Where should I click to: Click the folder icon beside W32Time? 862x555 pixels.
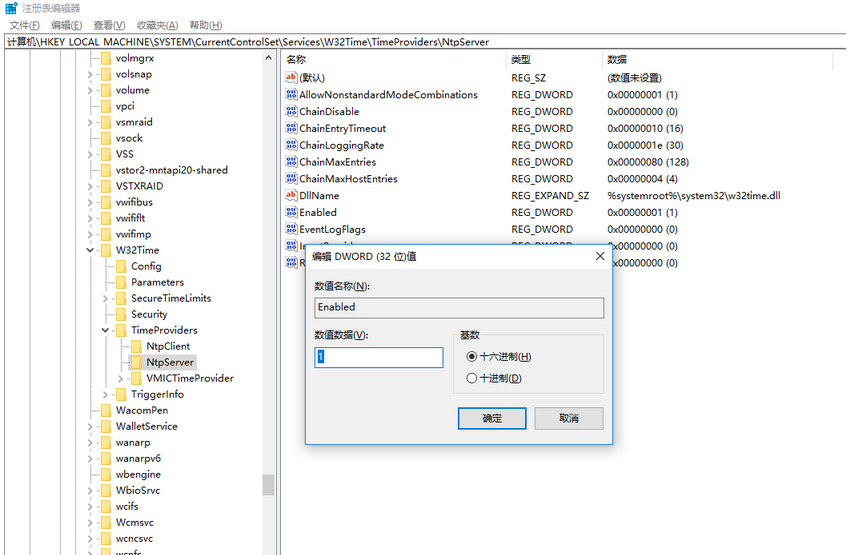[106, 250]
